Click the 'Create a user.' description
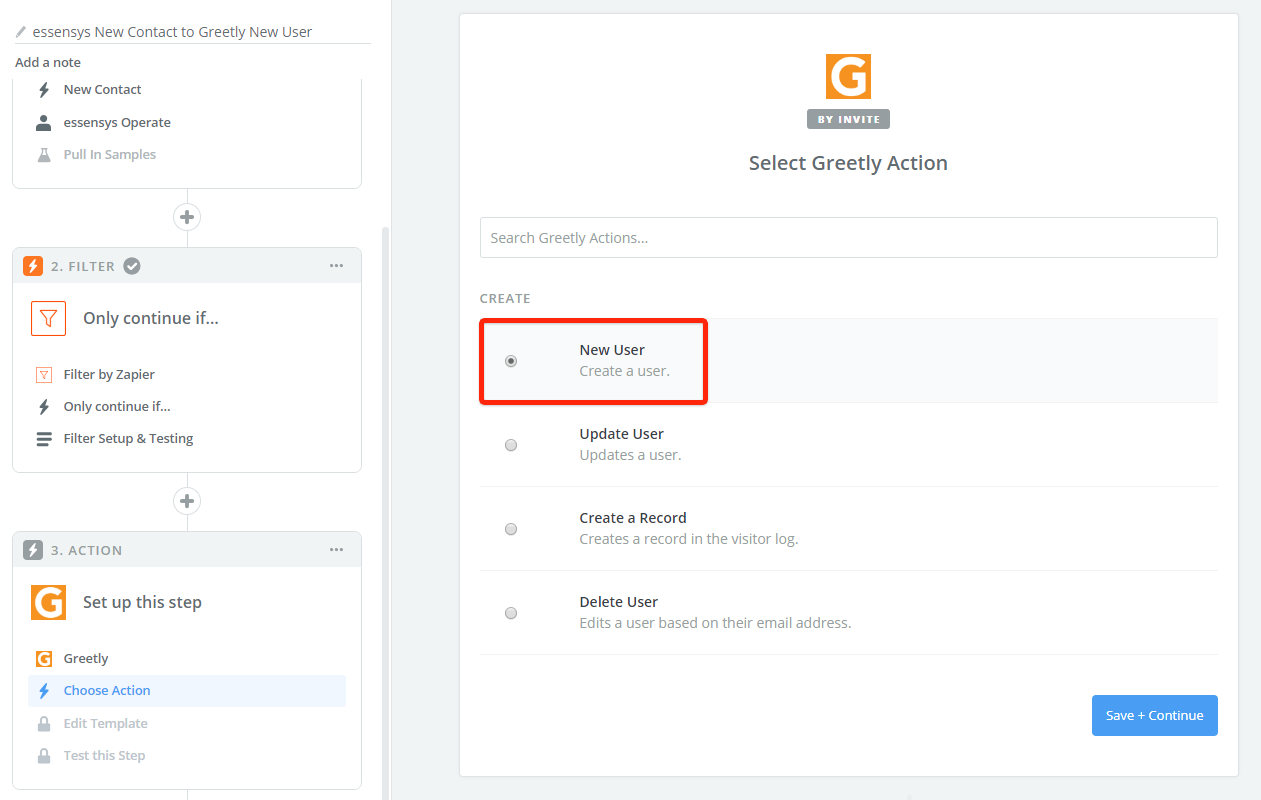 tap(624, 372)
